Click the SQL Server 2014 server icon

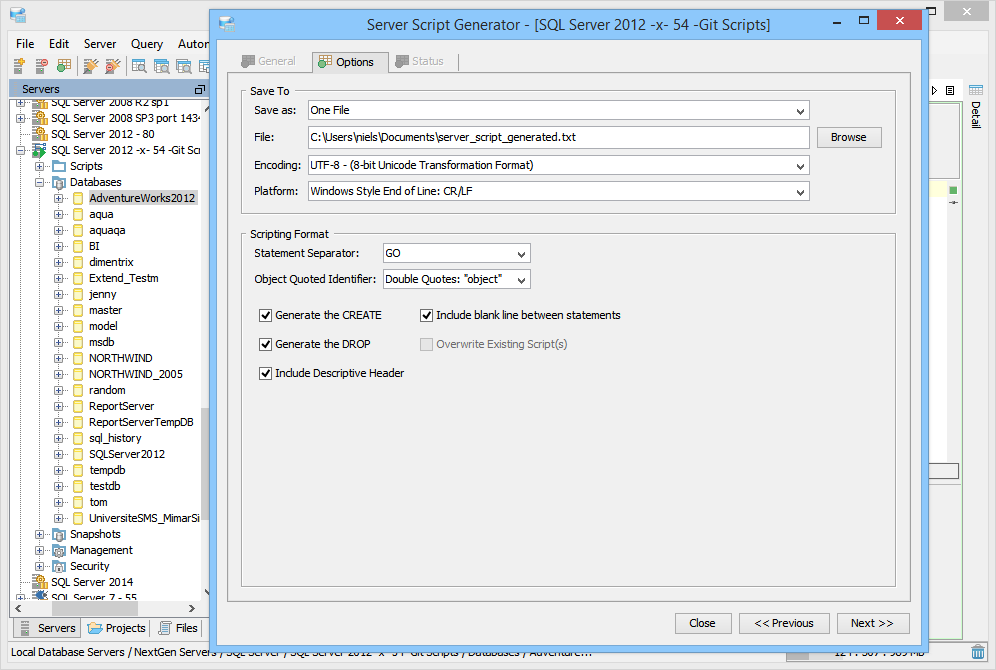pyautogui.click(x=40, y=582)
